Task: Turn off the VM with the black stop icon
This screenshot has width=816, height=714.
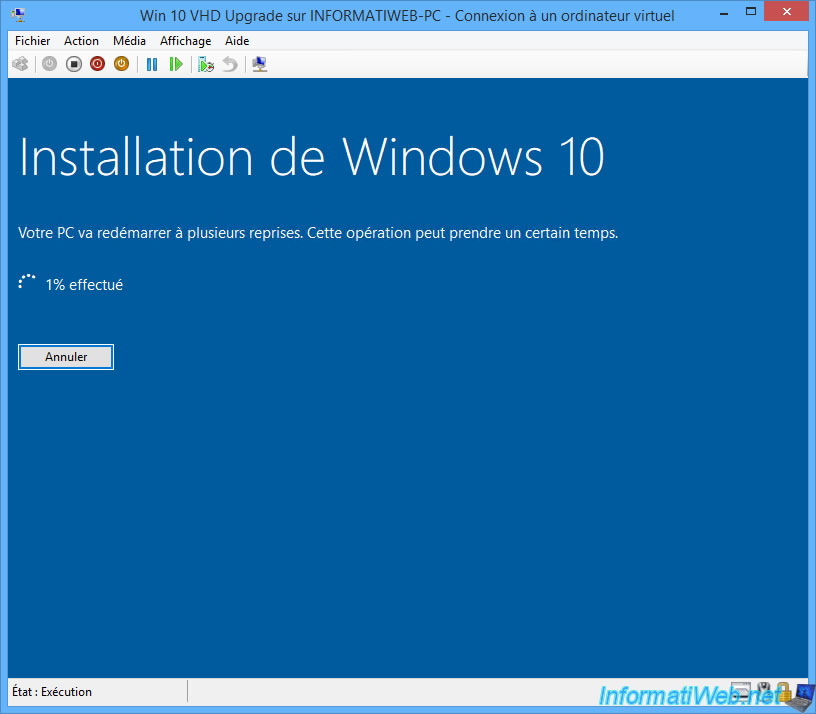Action: 74,64
